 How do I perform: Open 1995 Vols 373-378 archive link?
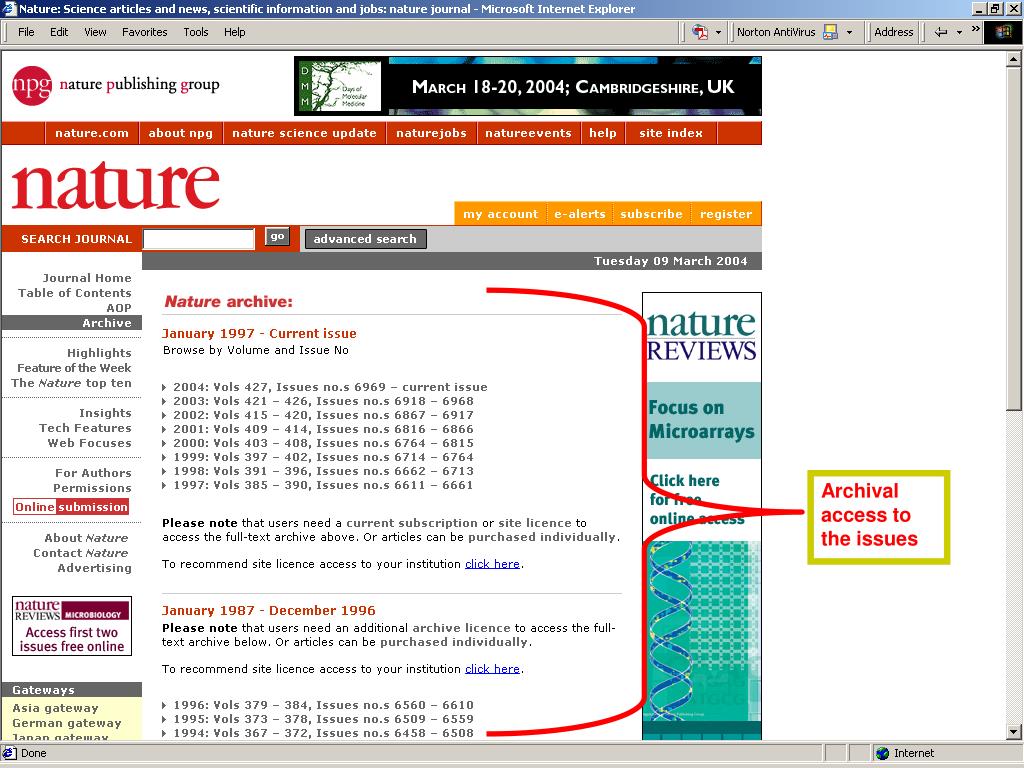click(318, 720)
